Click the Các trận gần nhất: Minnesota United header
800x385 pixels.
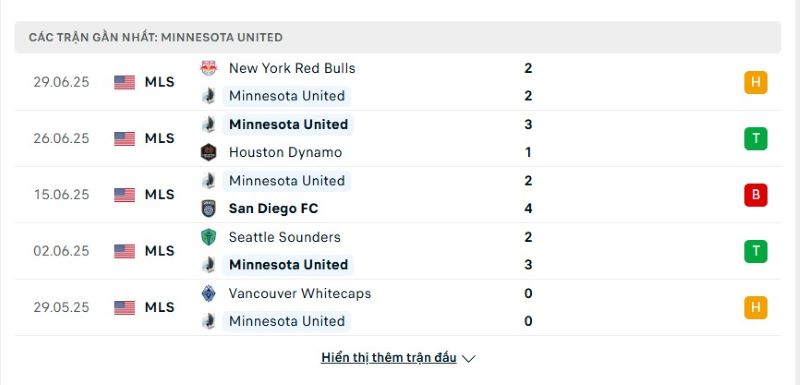pyautogui.click(x=156, y=37)
